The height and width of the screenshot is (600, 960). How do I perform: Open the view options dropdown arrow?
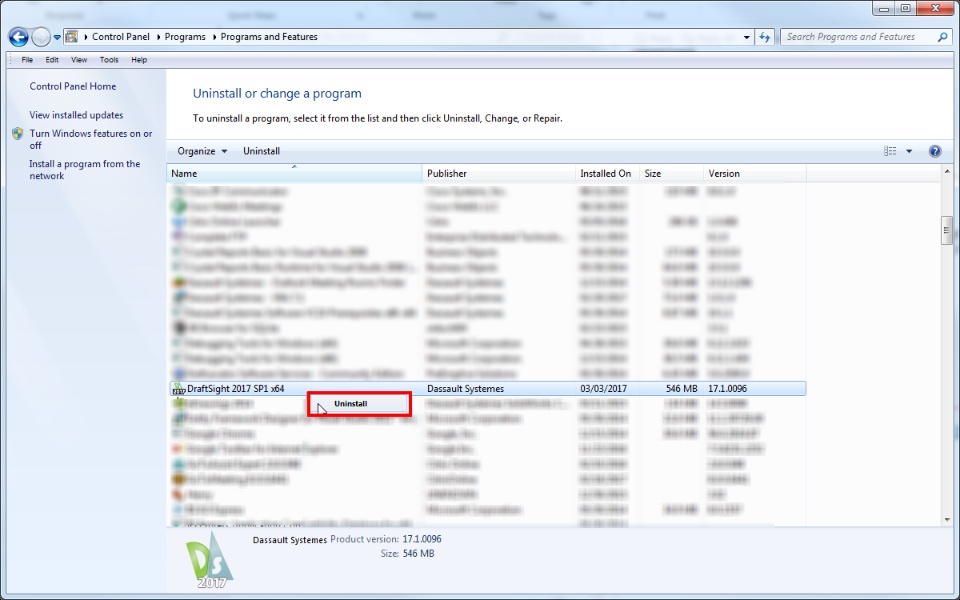[909, 151]
